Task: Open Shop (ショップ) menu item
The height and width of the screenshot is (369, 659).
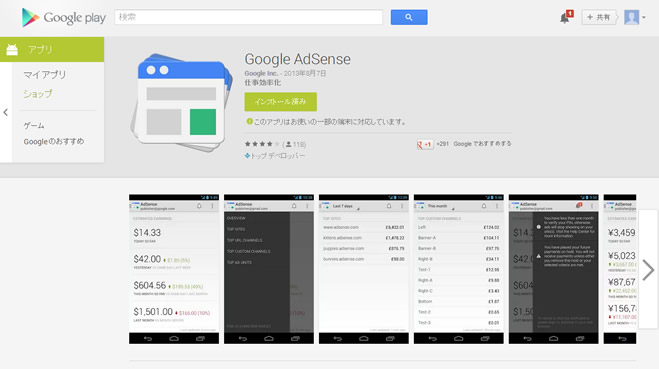Action: point(38,94)
